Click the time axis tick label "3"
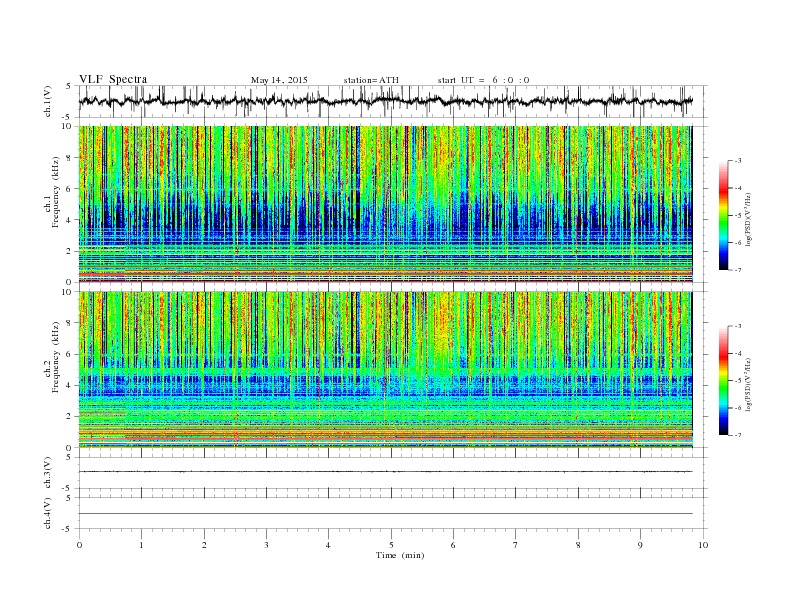The width and height of the screenshot is (792, 612). [x=266, y=545]
